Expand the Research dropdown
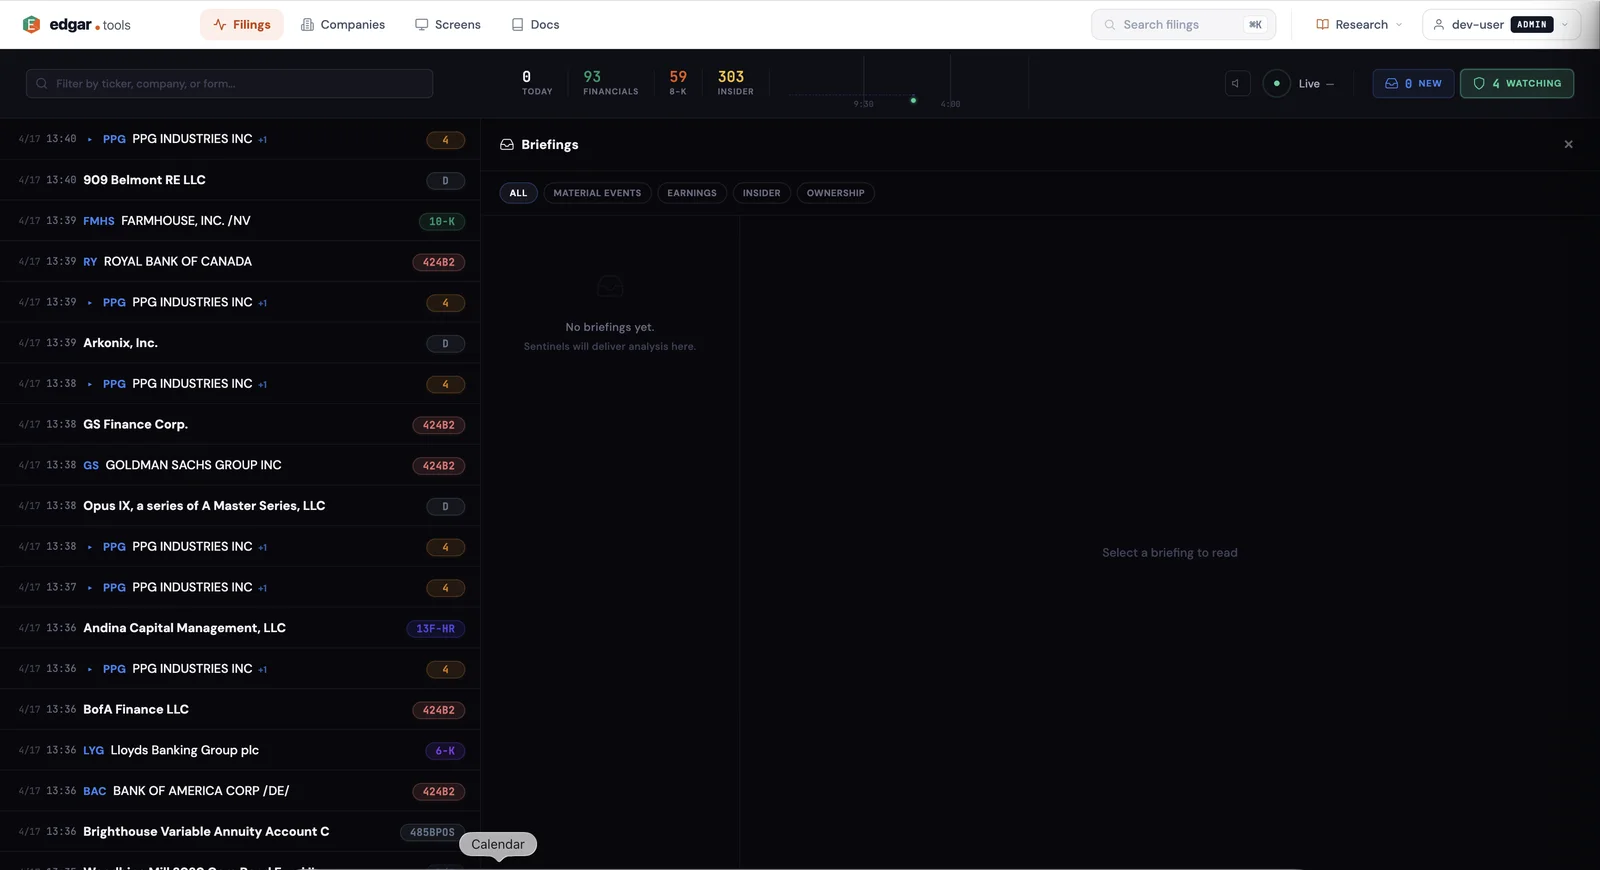Viewport: 1600px width, 870px height. 1359,24
